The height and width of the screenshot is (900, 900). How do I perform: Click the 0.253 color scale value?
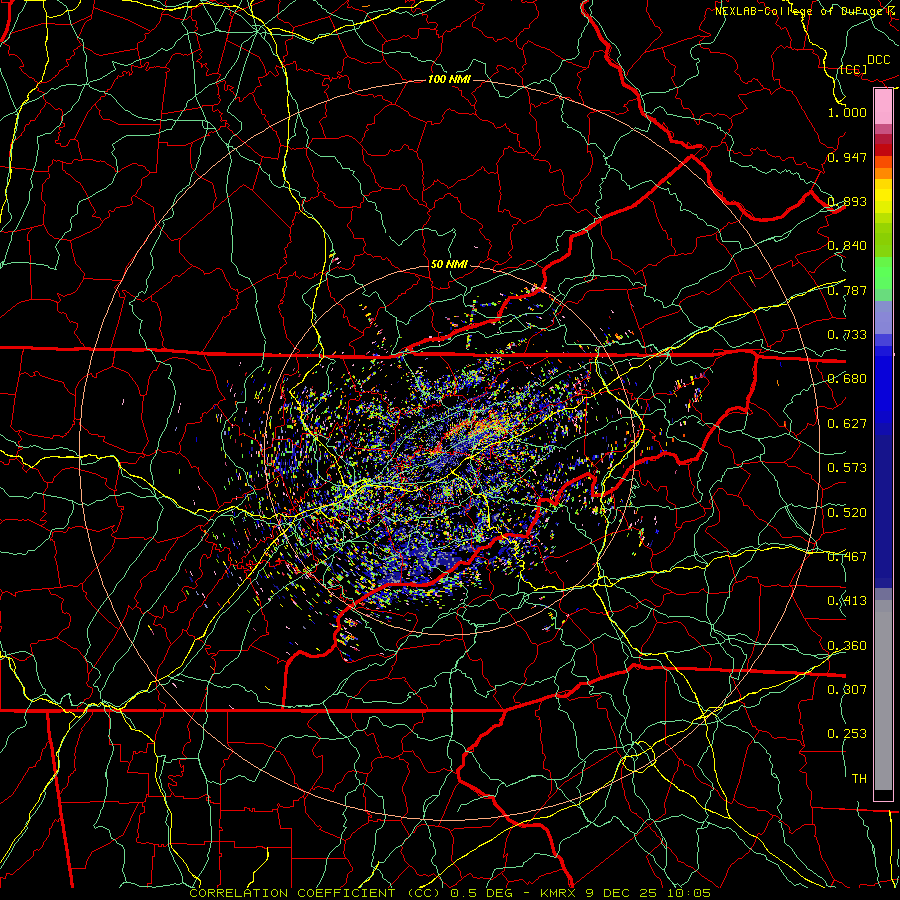[x=847, y=734]
